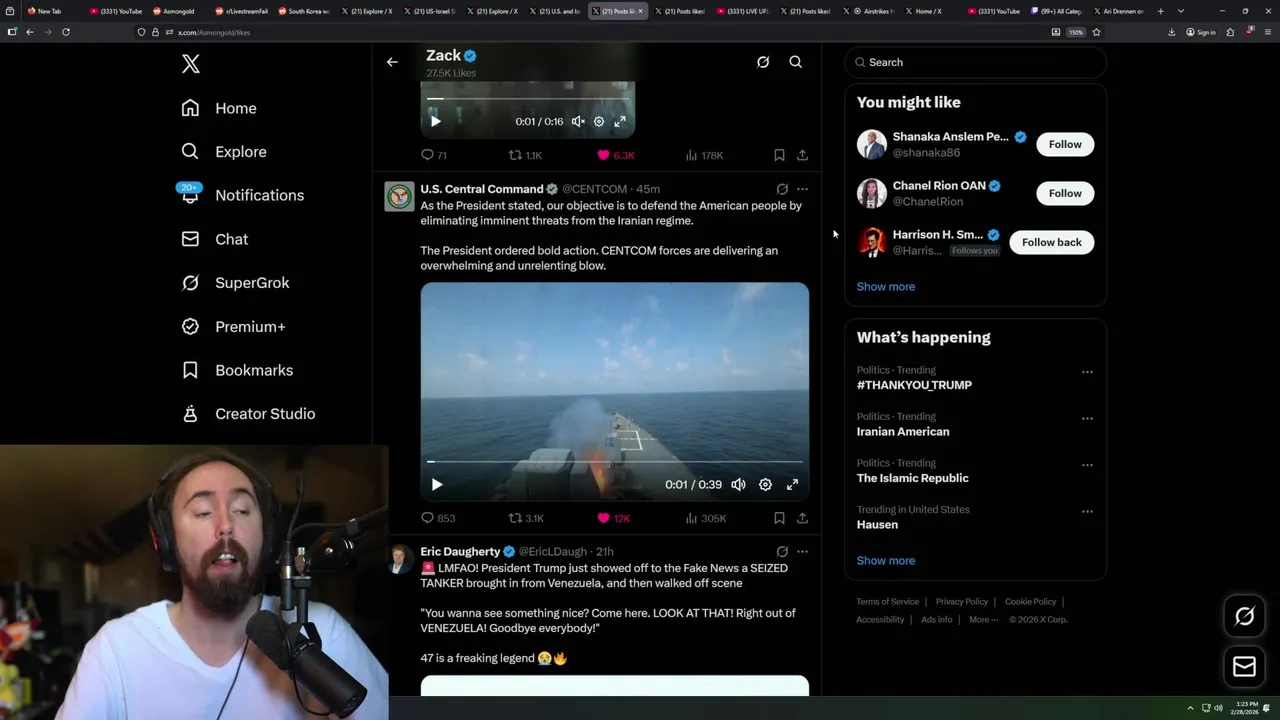The image size is (1280, 720).
Task: Click the search icon in Zack's header
Action: tap(796, 62)
